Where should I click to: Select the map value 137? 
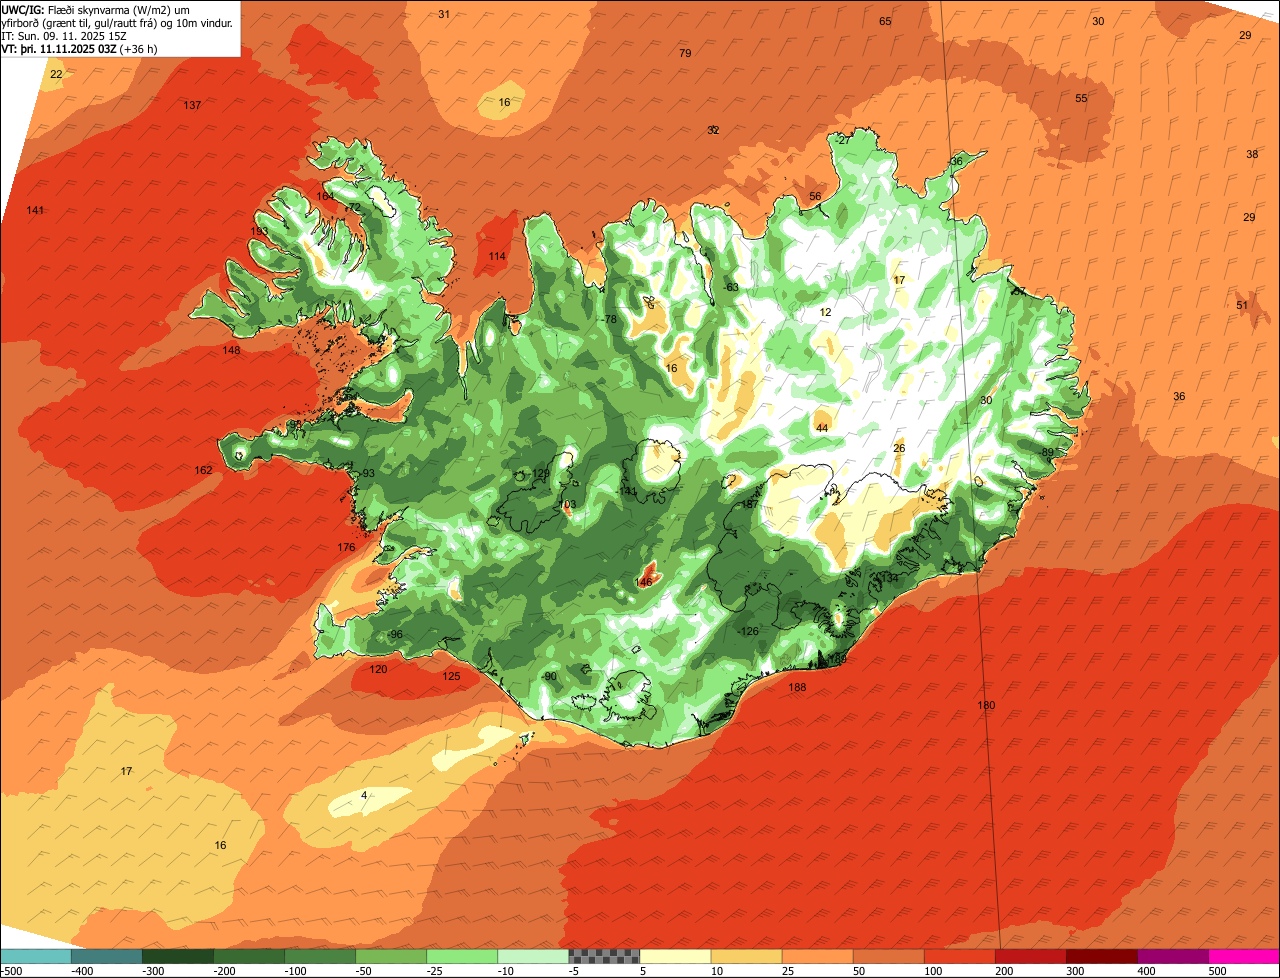192,105
